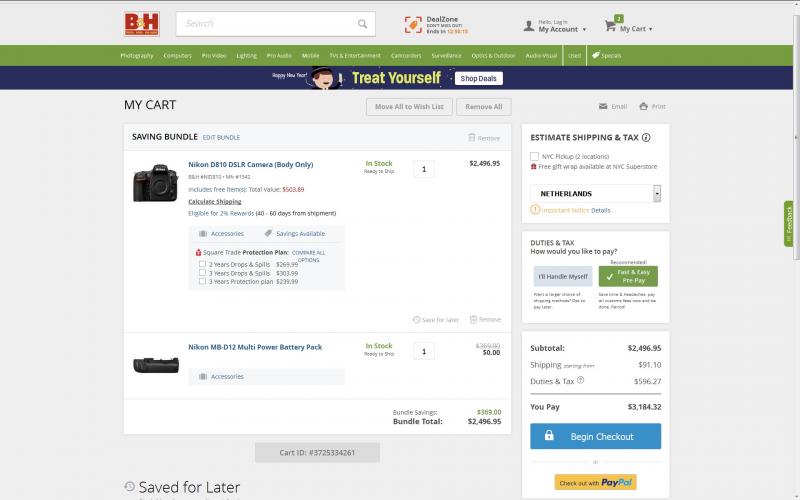This screenshot has height=500, width=800.
Task: Click the Duties & Tax help icon
Action: [580, 380]
